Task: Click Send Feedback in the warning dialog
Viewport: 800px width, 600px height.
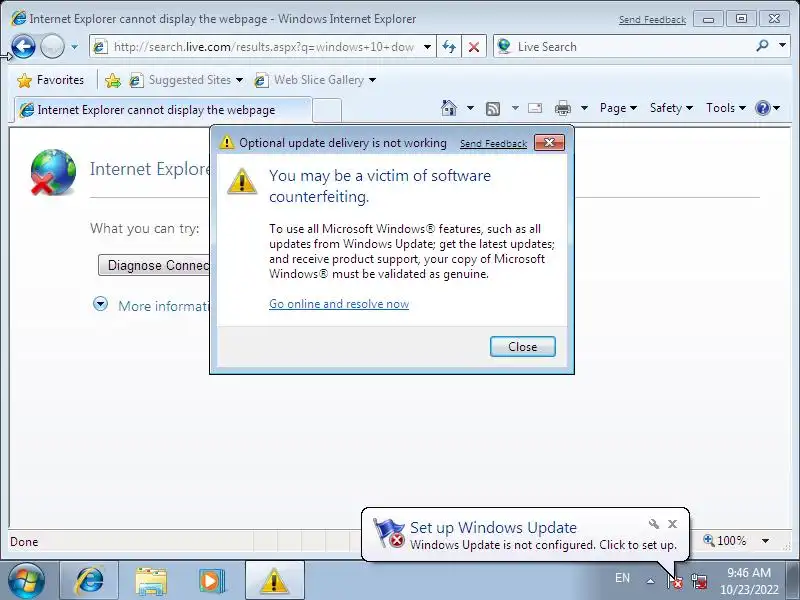Action: pos(493,144)
